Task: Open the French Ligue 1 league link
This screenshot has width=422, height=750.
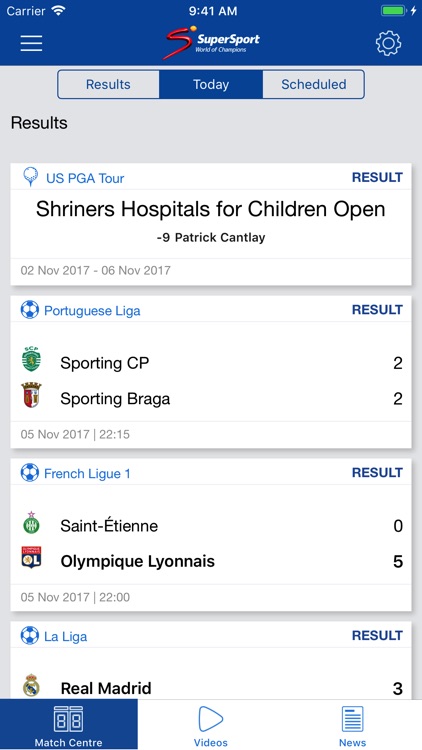Action: (87, 474)
